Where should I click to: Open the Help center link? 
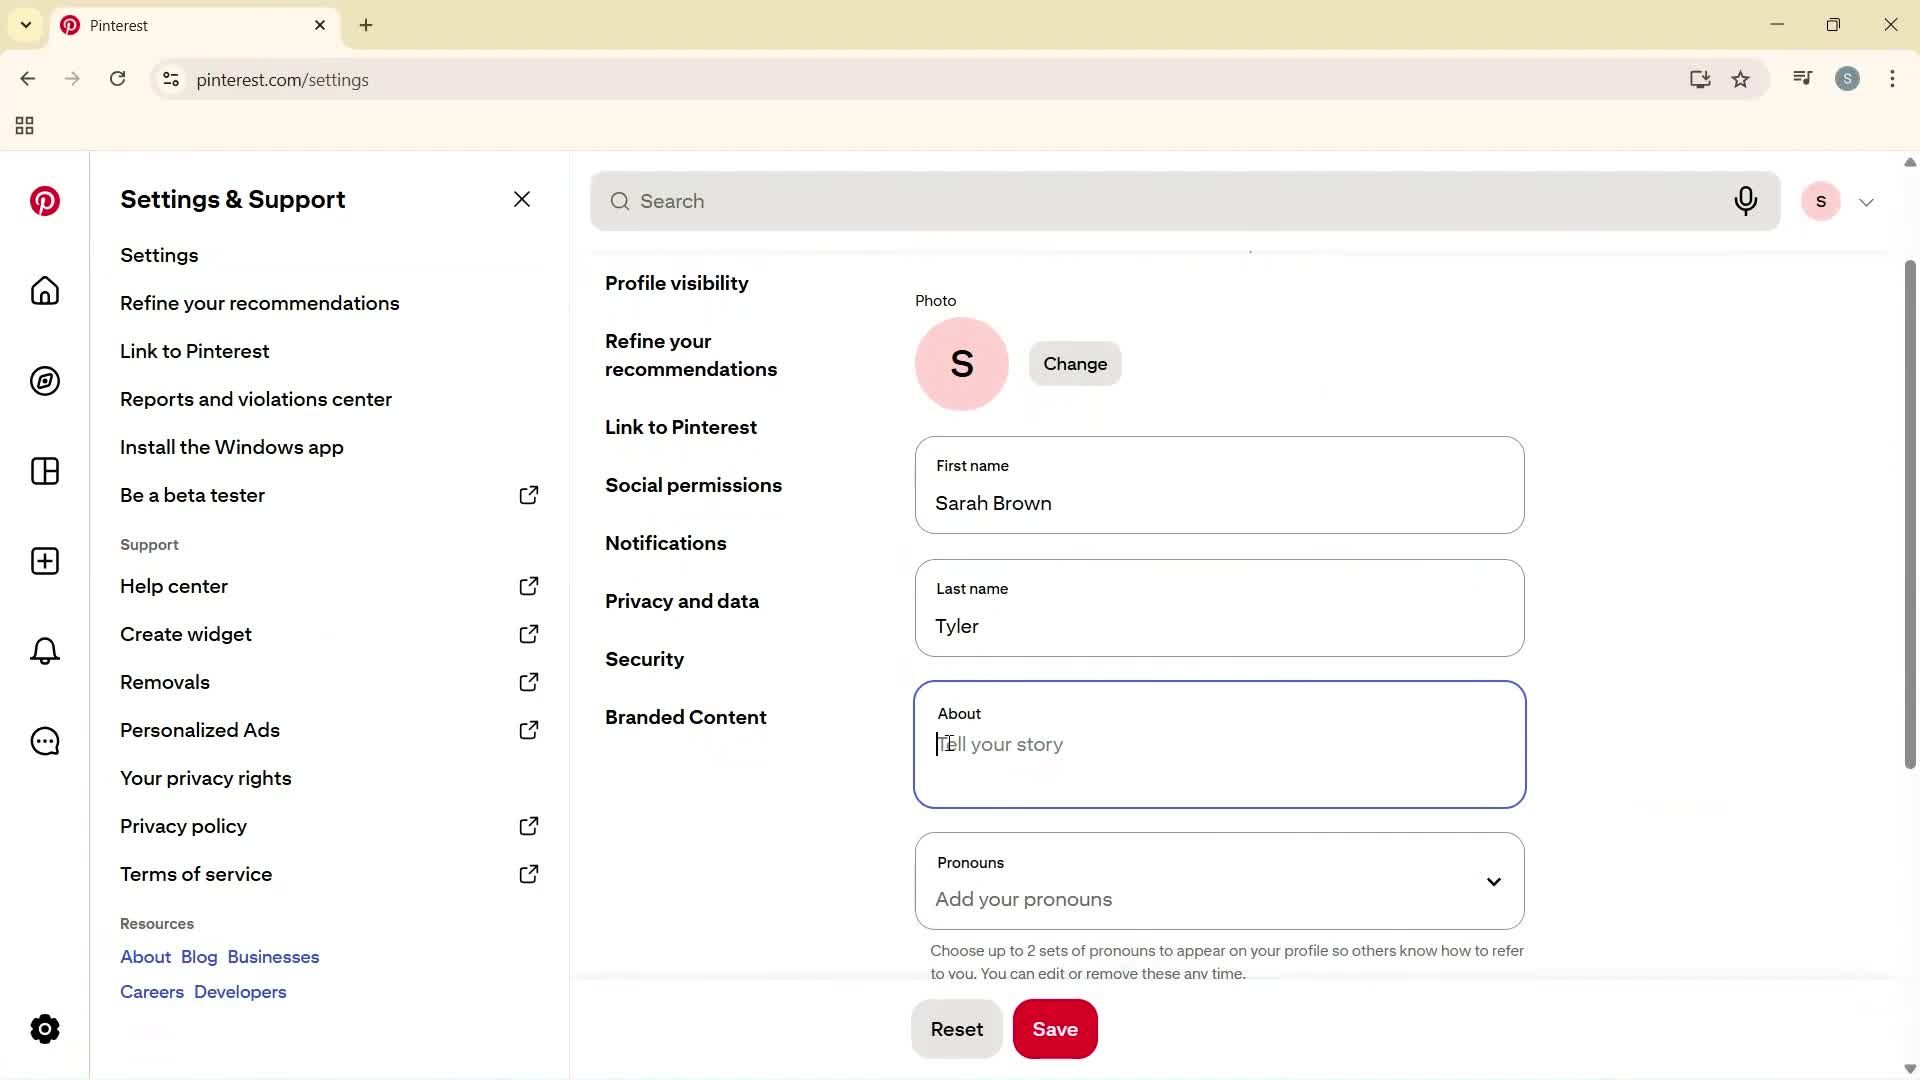pyautogui.click(x=173, y=586)
